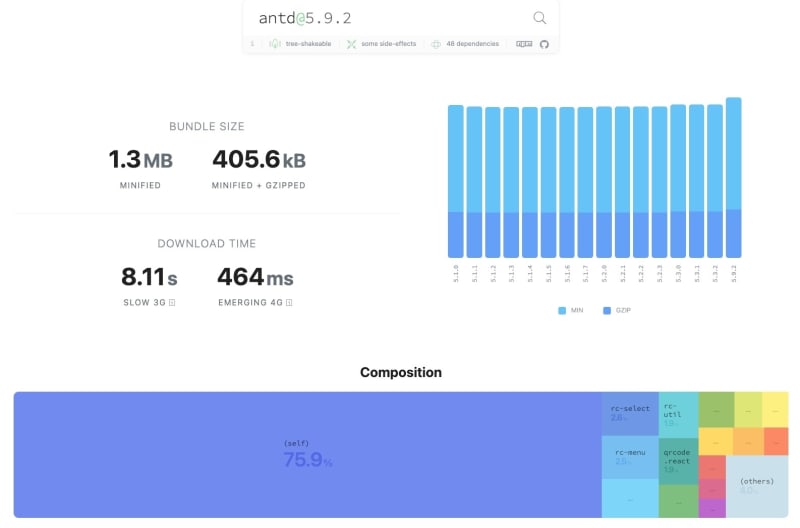Open the qrcode.react composition block
The image size is (800, 528).
679,461
